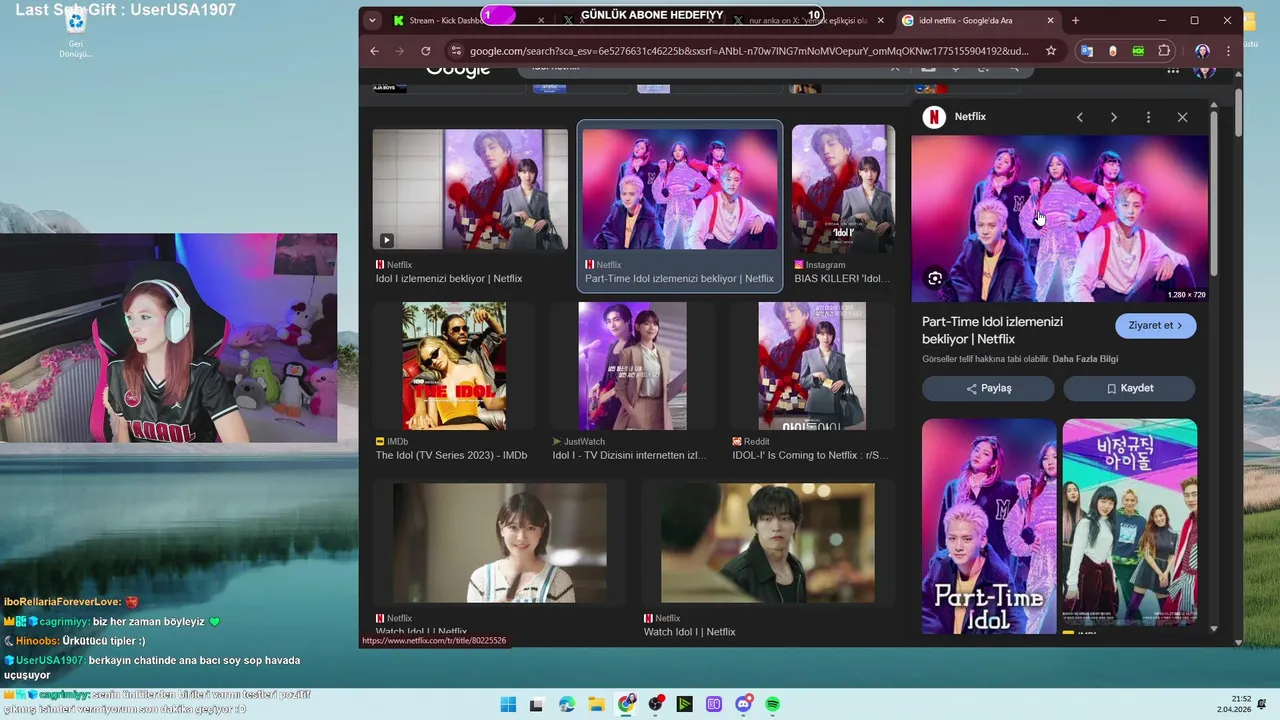The height and width of the screenshot is (720, 1280).
Task: Open The Idol IMDb poster thumbnail
Action: [454, 366]
